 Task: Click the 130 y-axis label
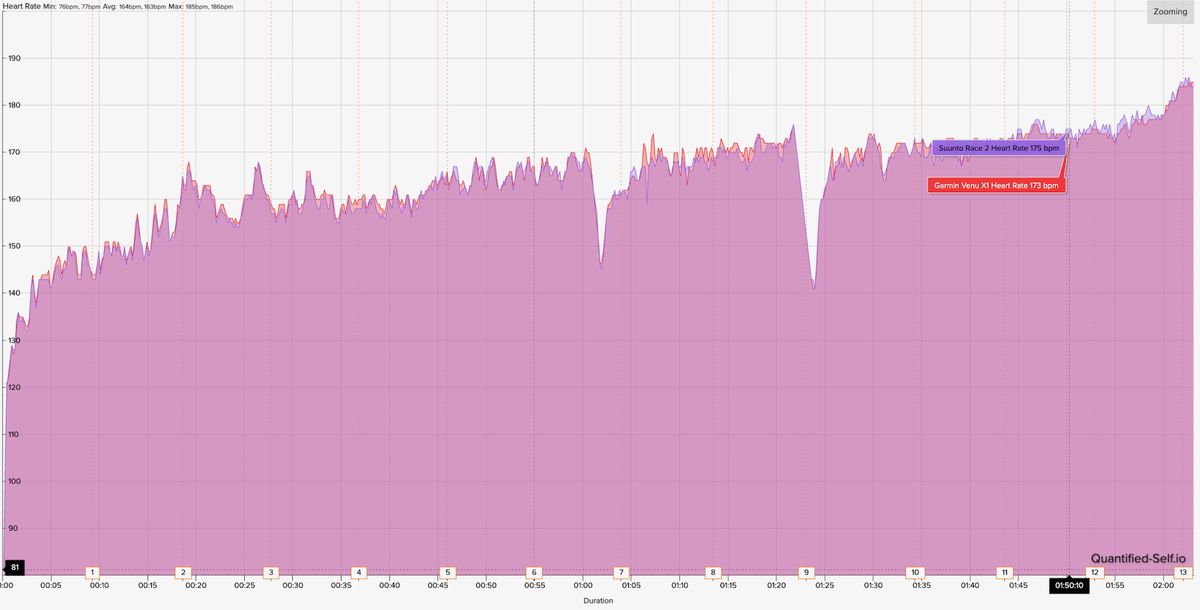pos(14,340)
